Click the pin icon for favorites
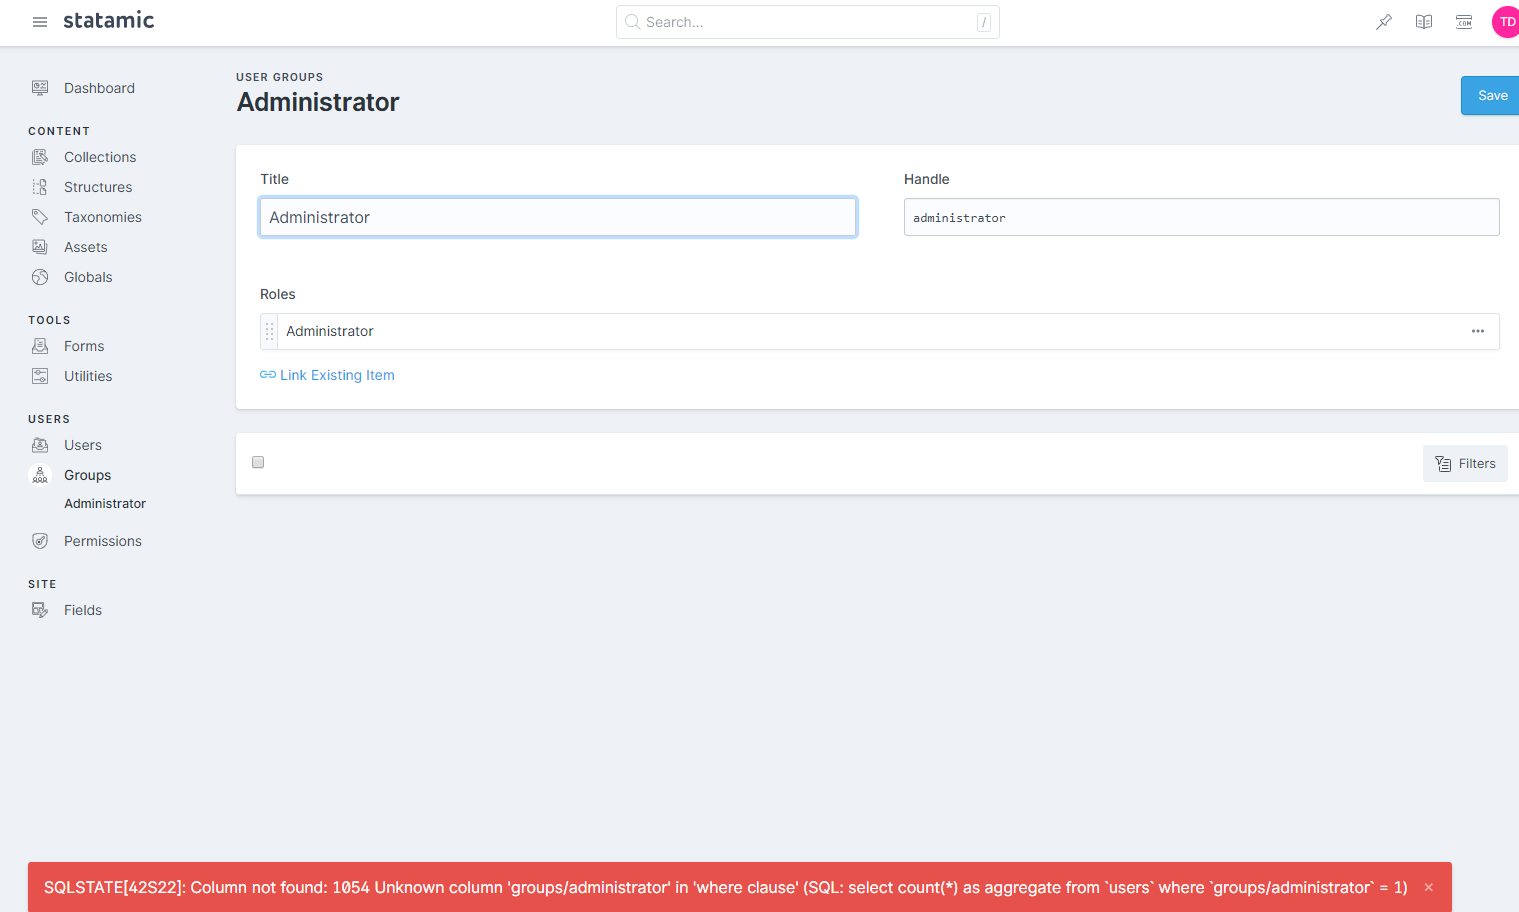The width and height of the screenshot is (1519, 912). (x=1383, y=21)
